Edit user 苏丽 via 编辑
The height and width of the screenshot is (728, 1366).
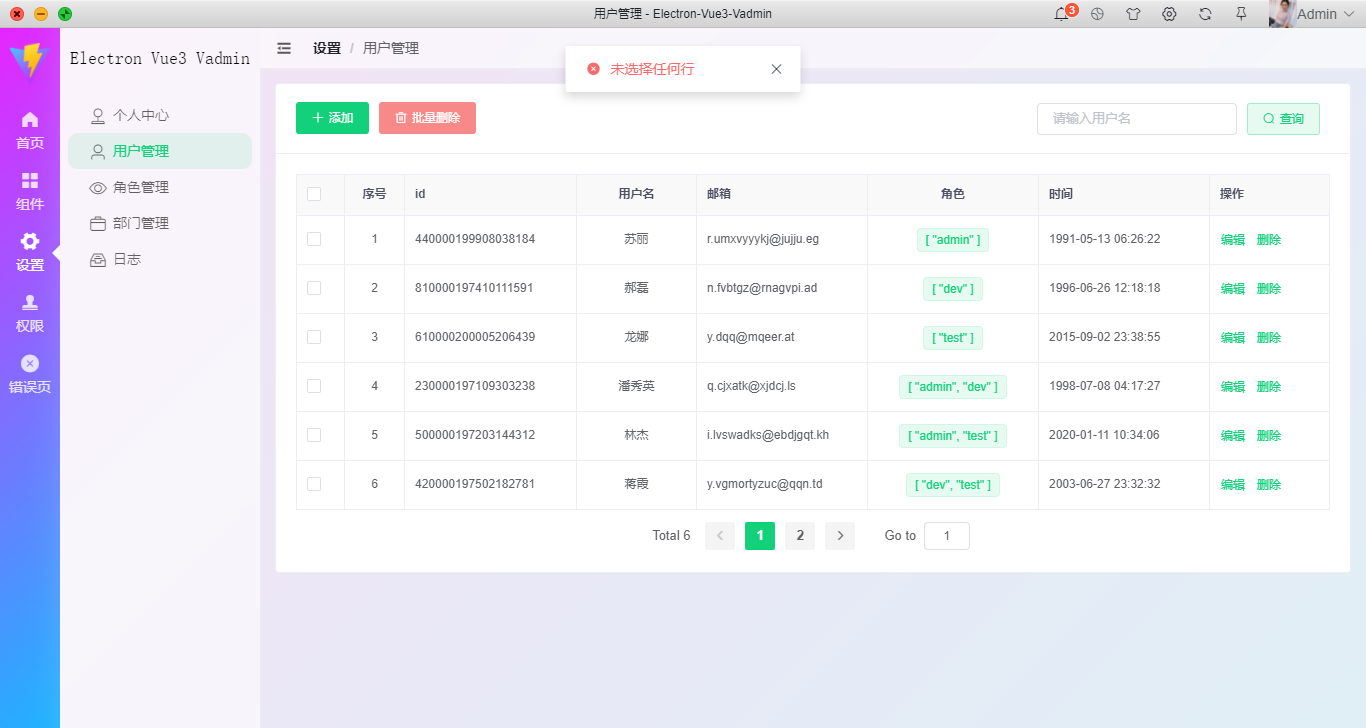pos(1233,240)
